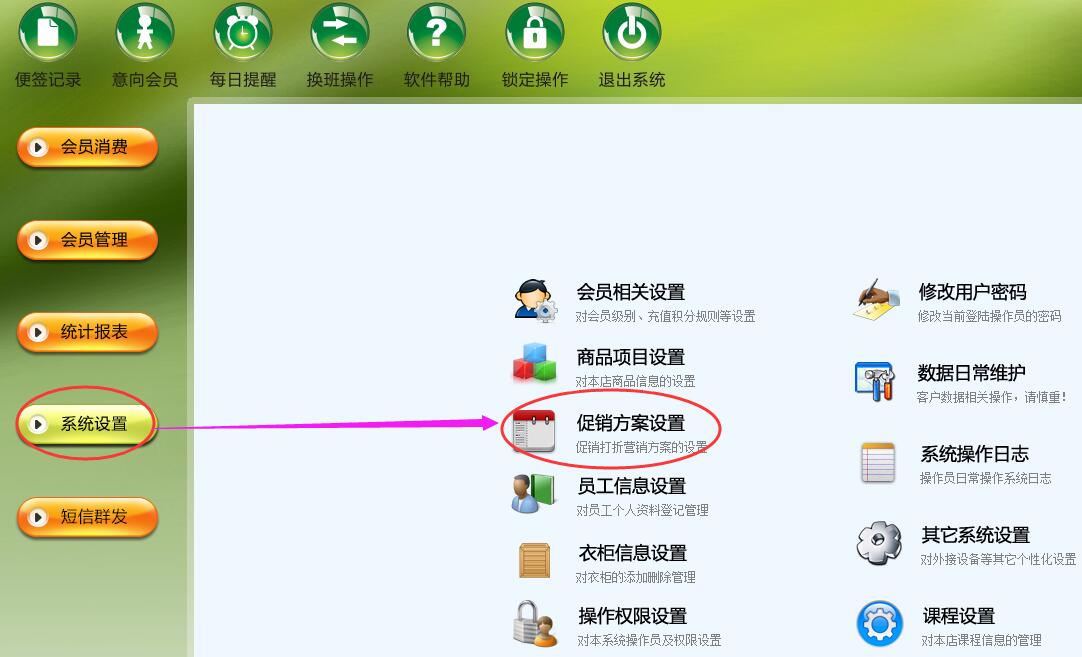The image size is (1082, 657).
Task: Click the 锁定操作 padlock icon
Action: (x=535, y=32)
